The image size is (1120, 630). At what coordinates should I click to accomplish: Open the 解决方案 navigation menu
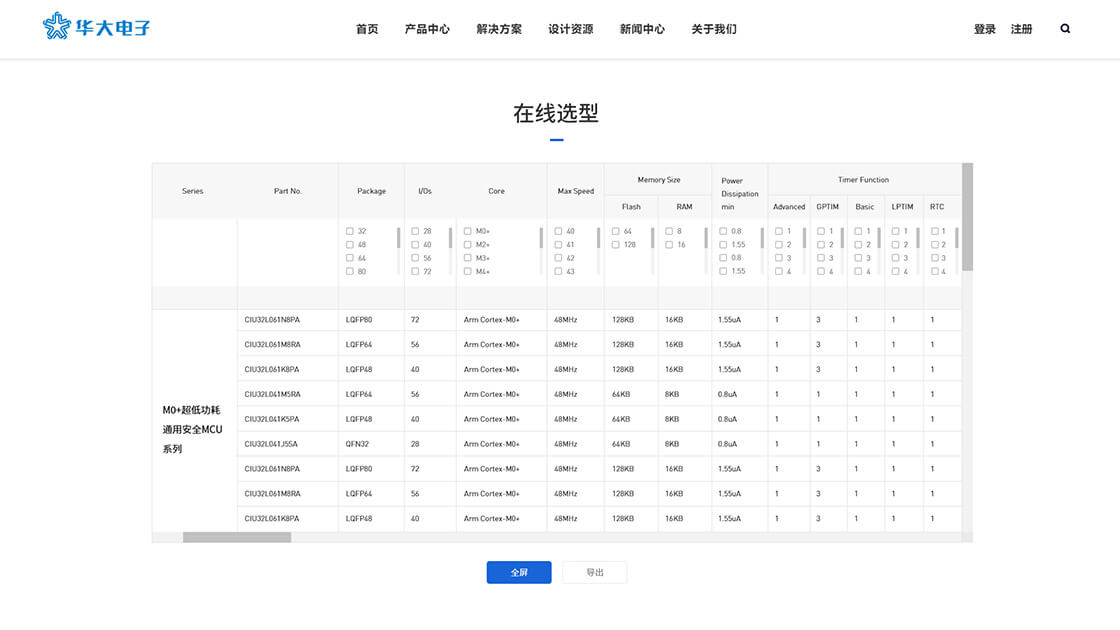tap(499, 29)
